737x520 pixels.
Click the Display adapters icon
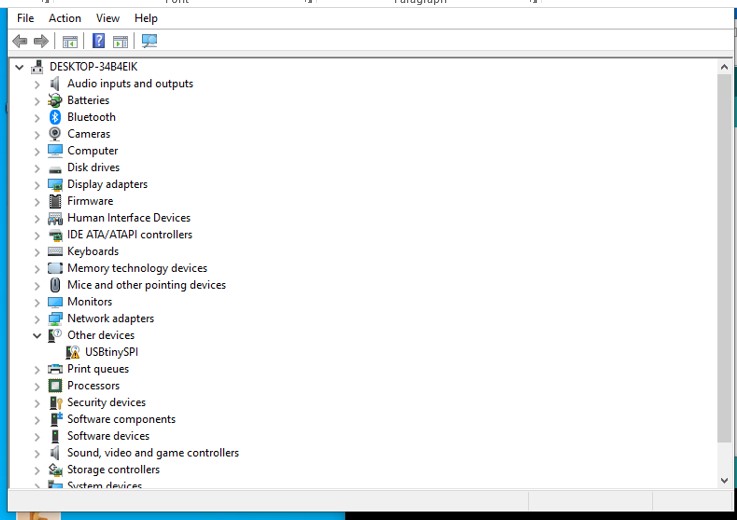tap(55, 184)
